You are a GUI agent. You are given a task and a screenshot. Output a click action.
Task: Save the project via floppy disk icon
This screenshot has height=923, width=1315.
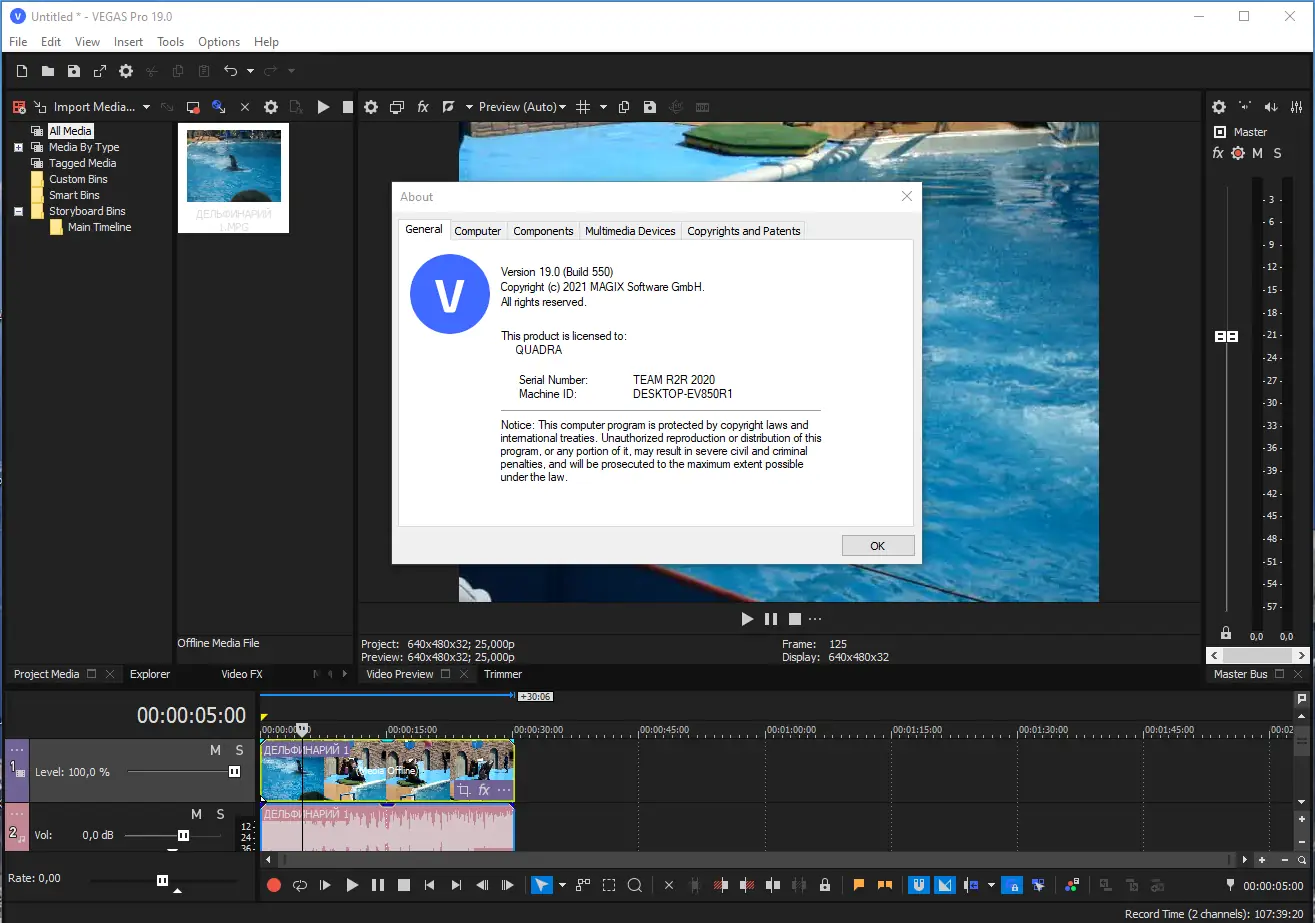73,71
